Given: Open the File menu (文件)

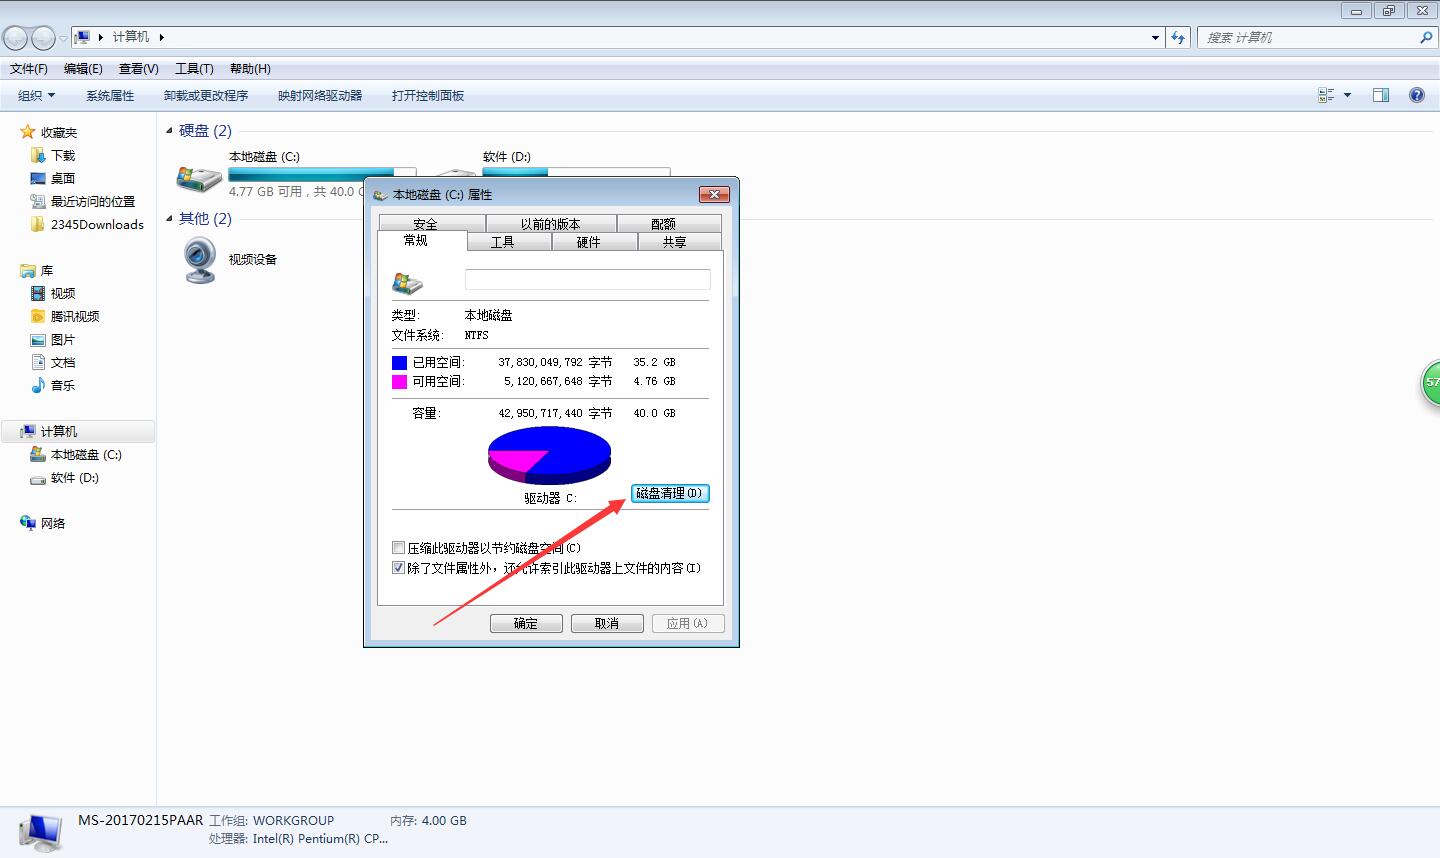Looking at the screenshot, I should (29, 69).
